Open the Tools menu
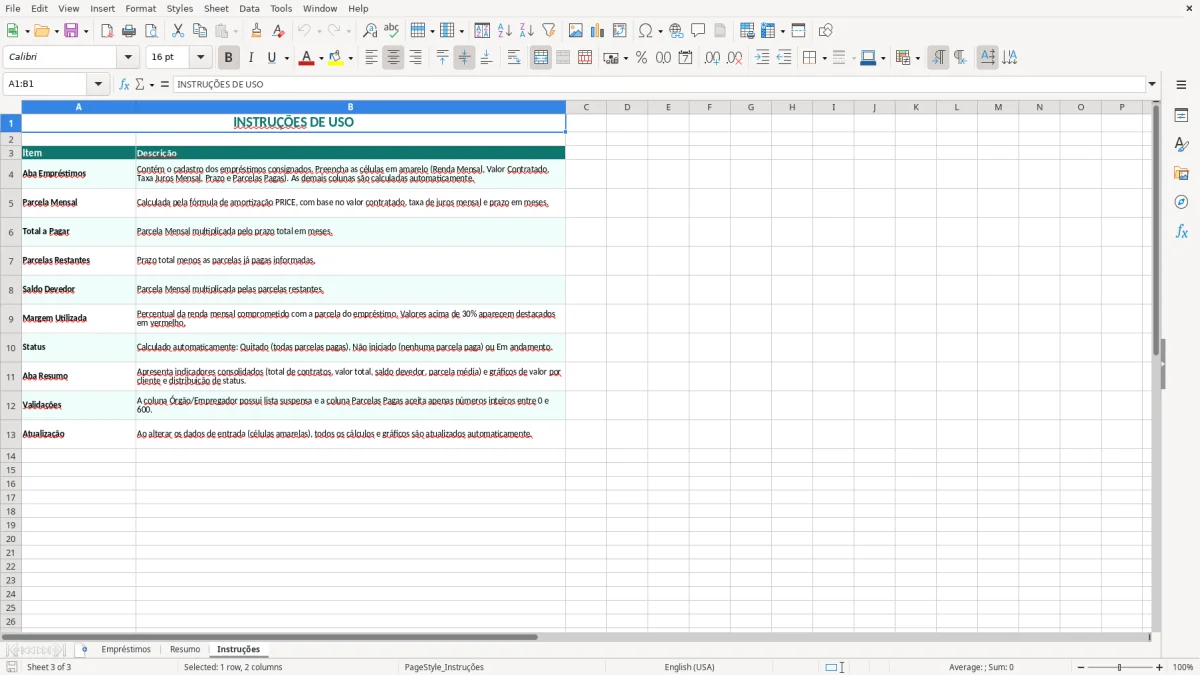Viewport: 1200px width, 675px height. pos(281,8)
